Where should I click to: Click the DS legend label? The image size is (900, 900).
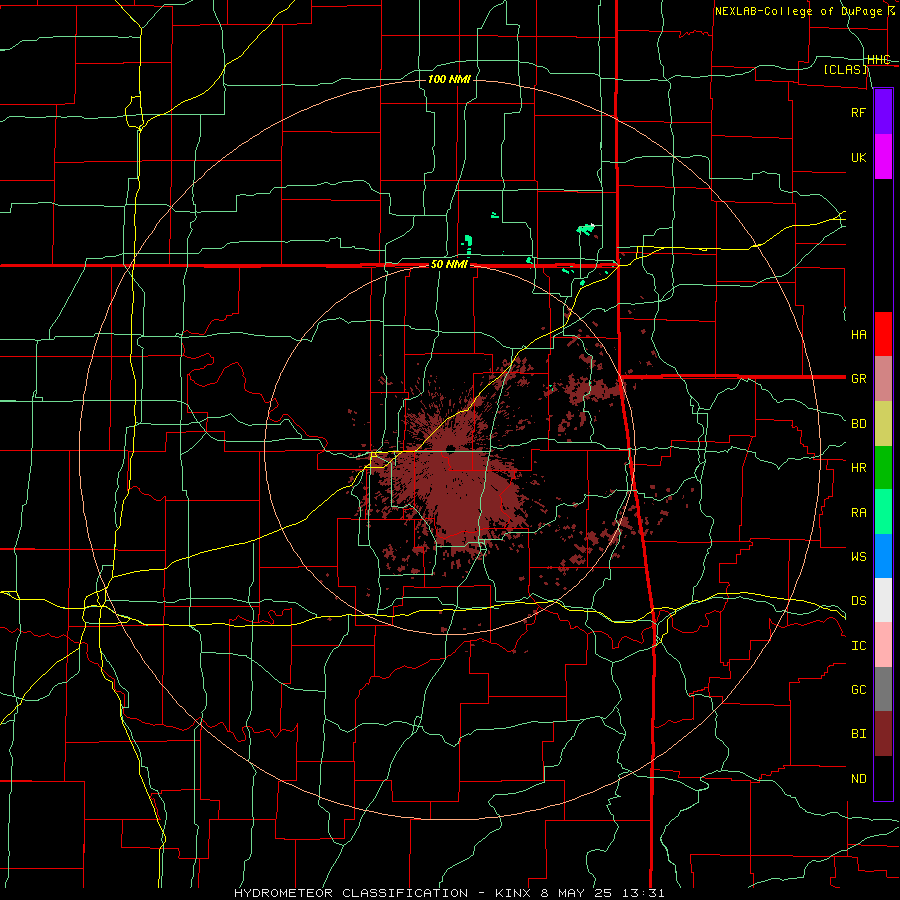pyautogui.click(x=859, y=600)
